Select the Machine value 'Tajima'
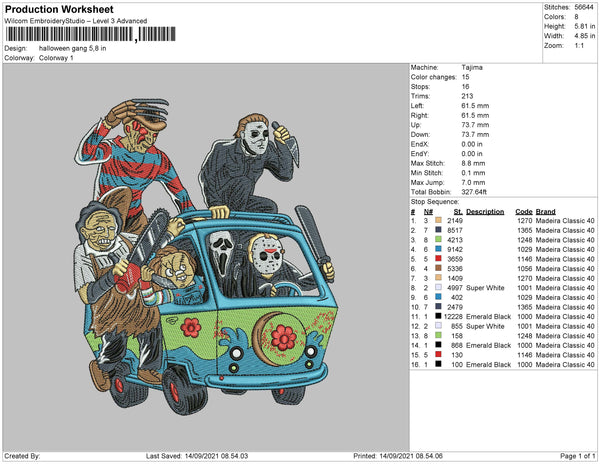This screenshot has width=600, height=464. click(472, 67)
